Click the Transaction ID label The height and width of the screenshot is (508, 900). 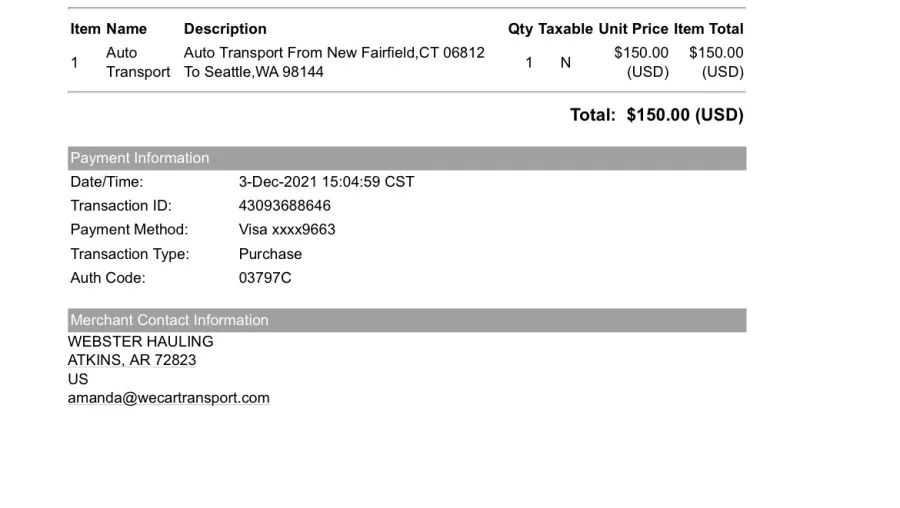point(121,205)
